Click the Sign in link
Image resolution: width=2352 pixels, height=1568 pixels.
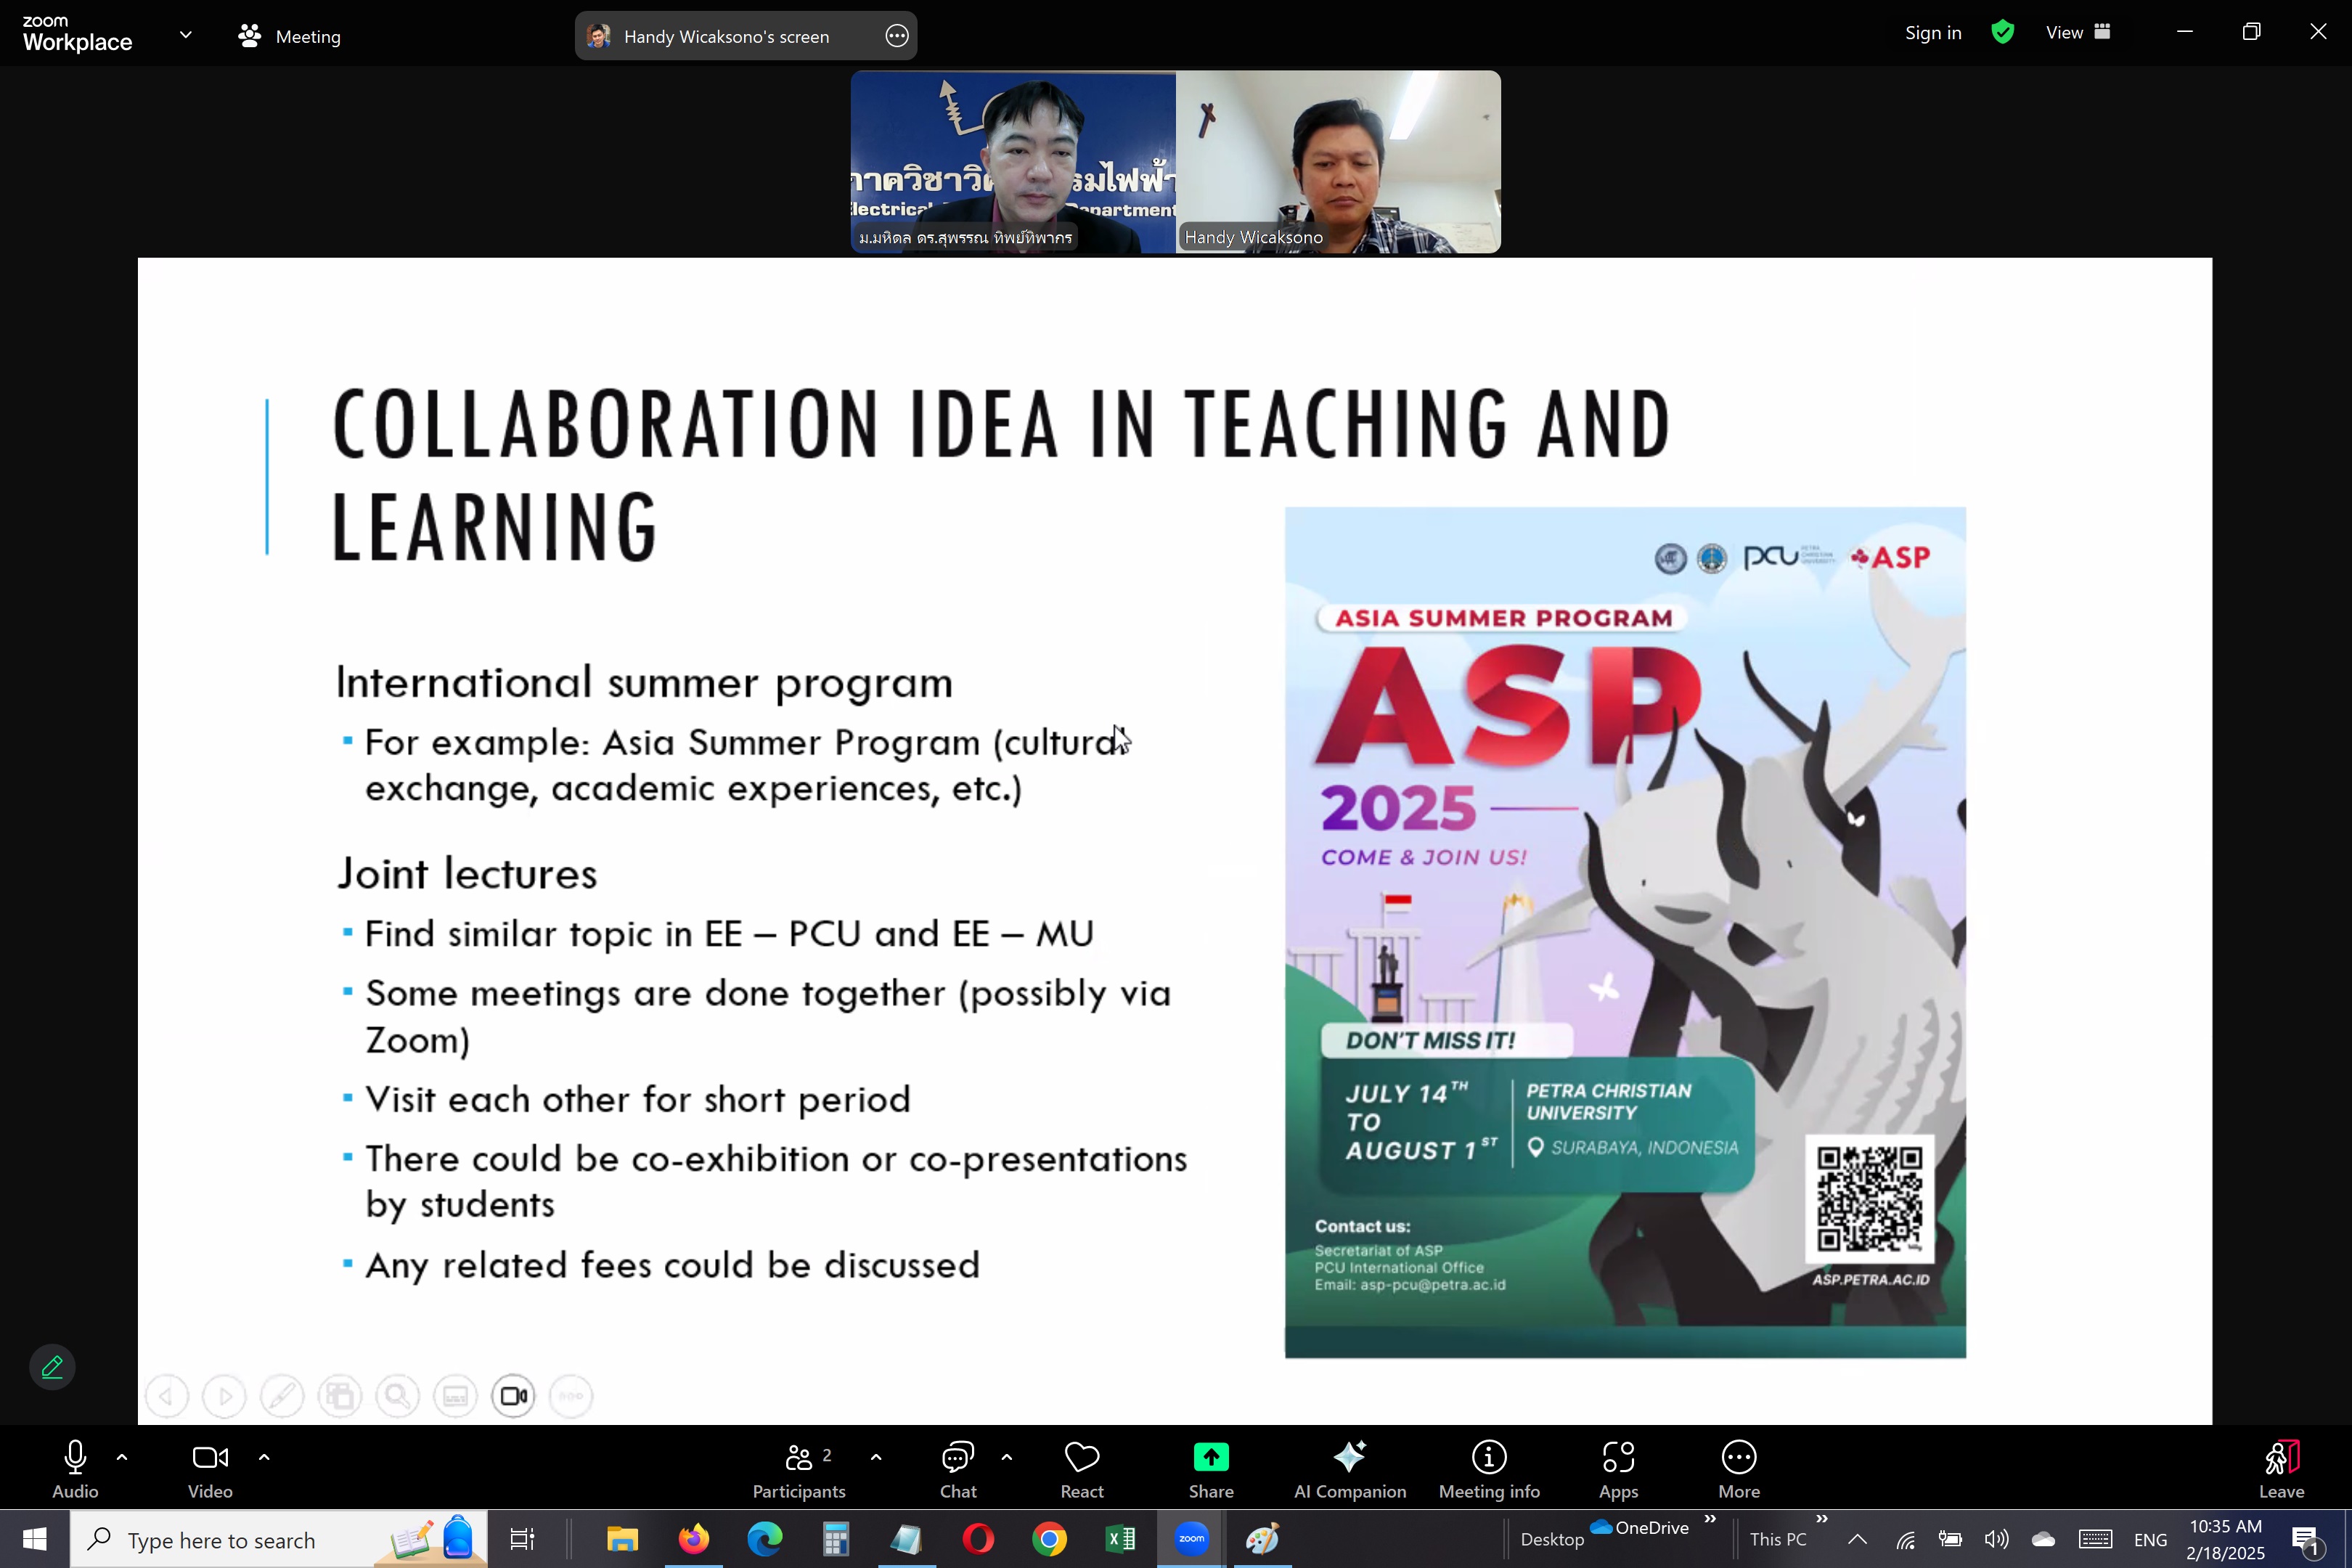(1932, 33)
